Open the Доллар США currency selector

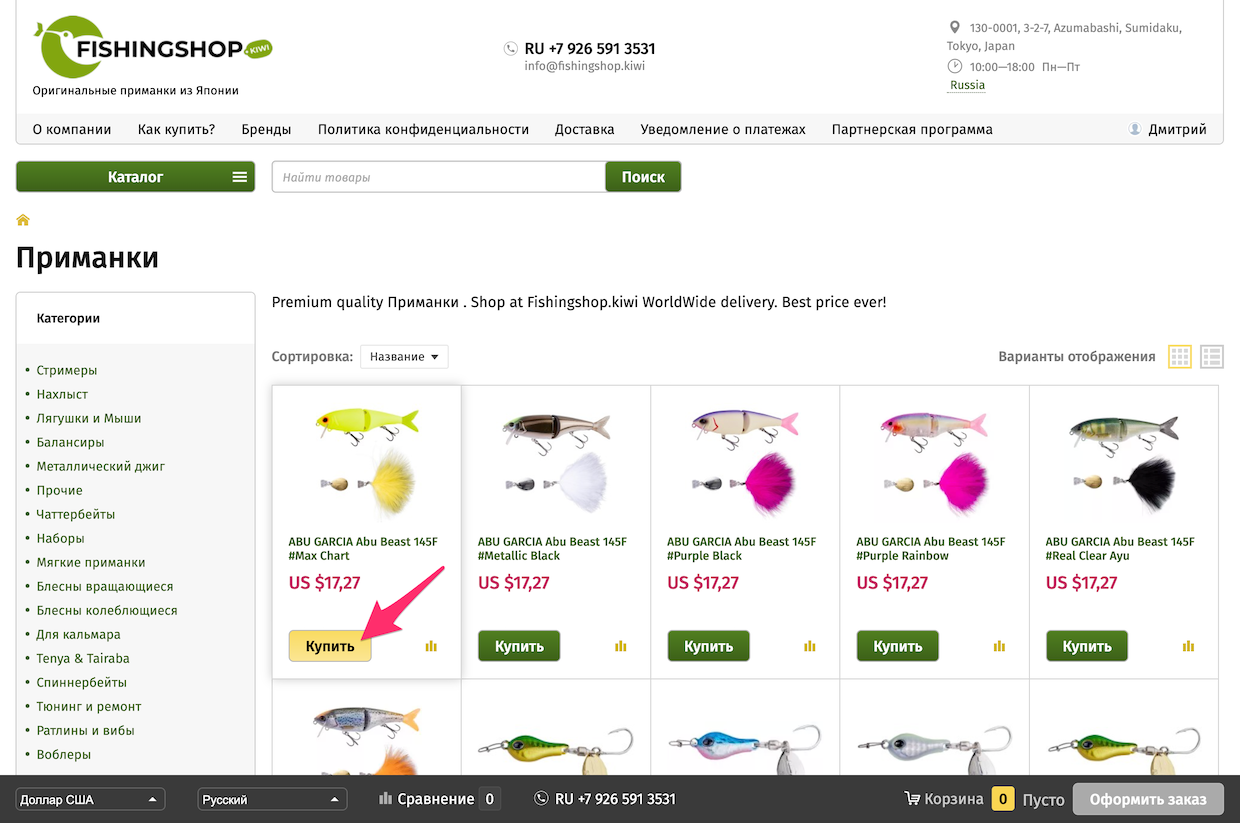click(91, 799)
